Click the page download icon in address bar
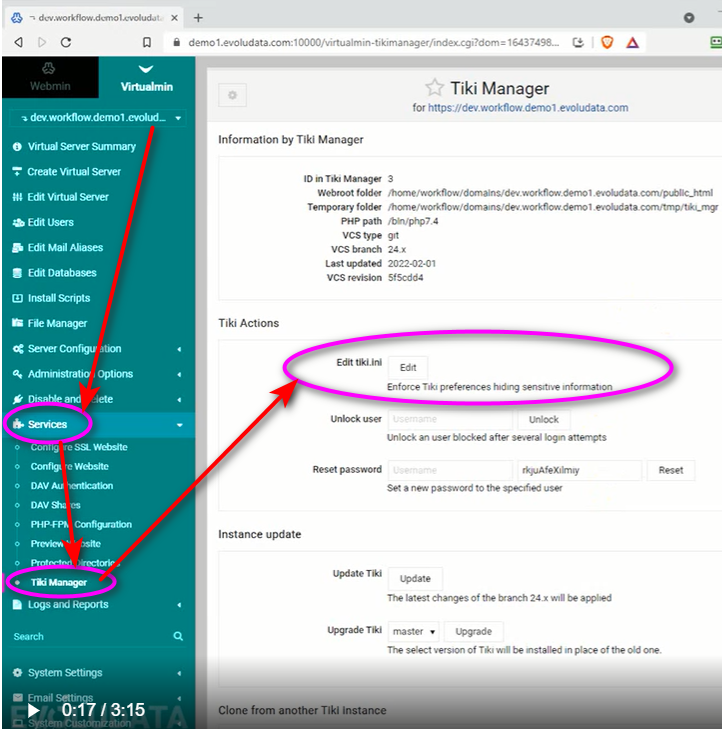The width and height of the screenshot is (722, 729). click(578, 42)
